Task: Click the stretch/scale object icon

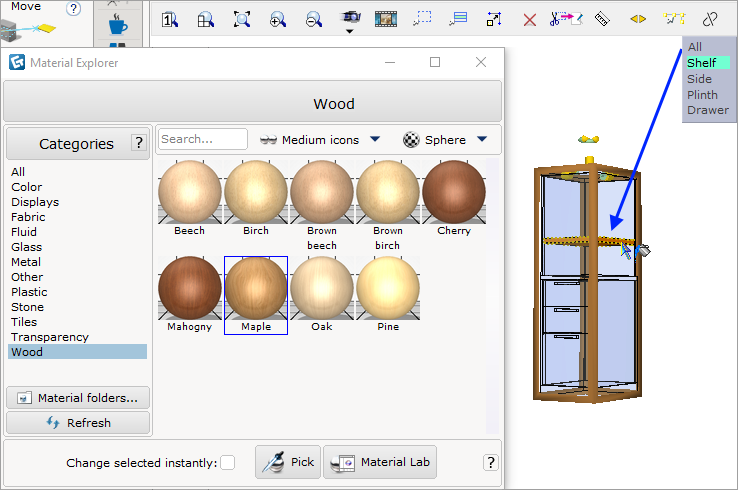Action: click(x=494, y=19)
